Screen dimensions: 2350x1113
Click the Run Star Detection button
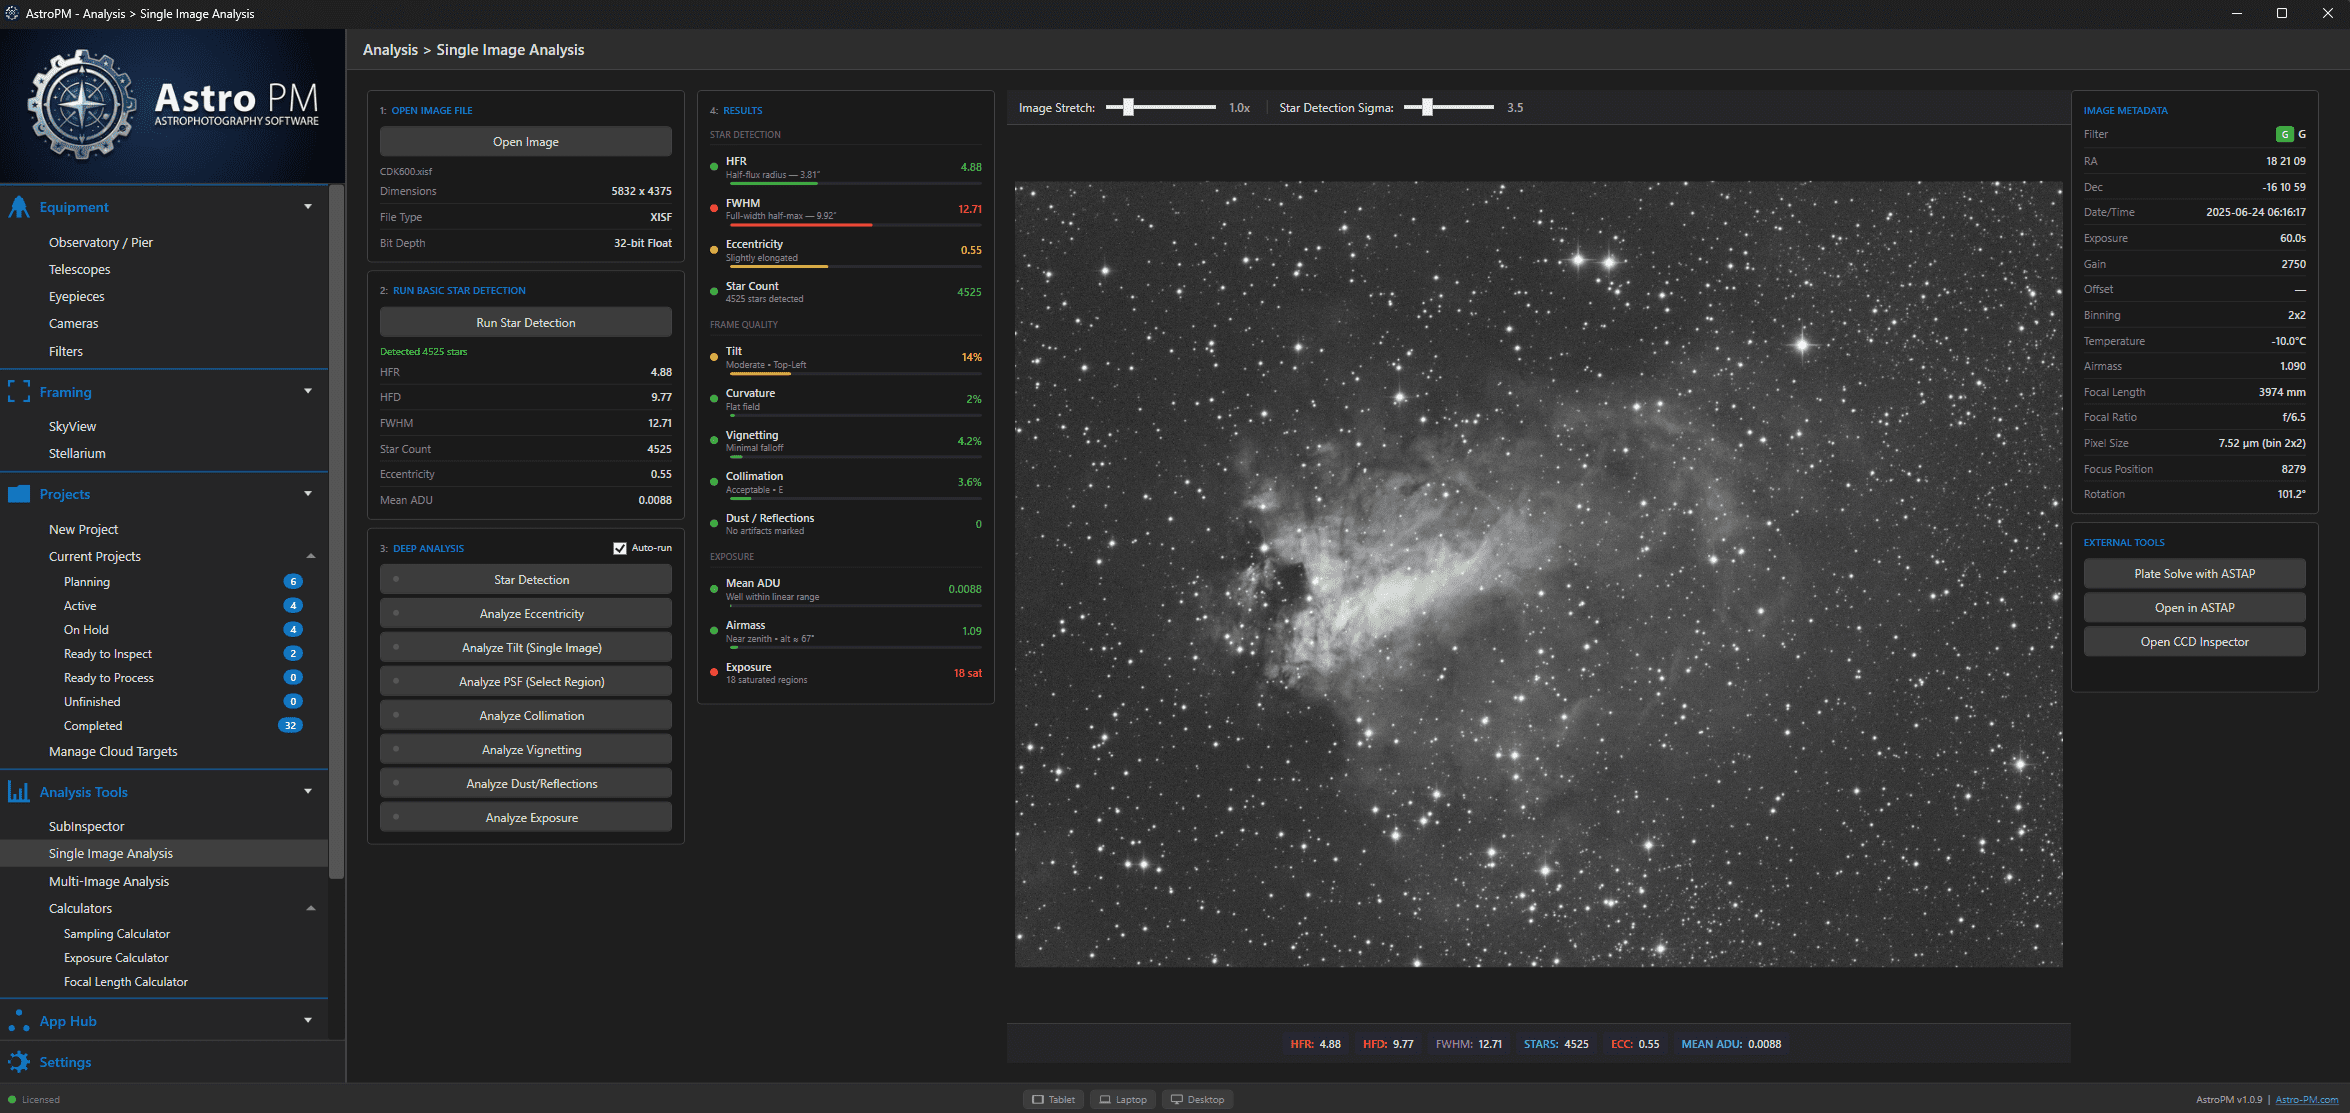pyautogui.click(x=525, y=323)
